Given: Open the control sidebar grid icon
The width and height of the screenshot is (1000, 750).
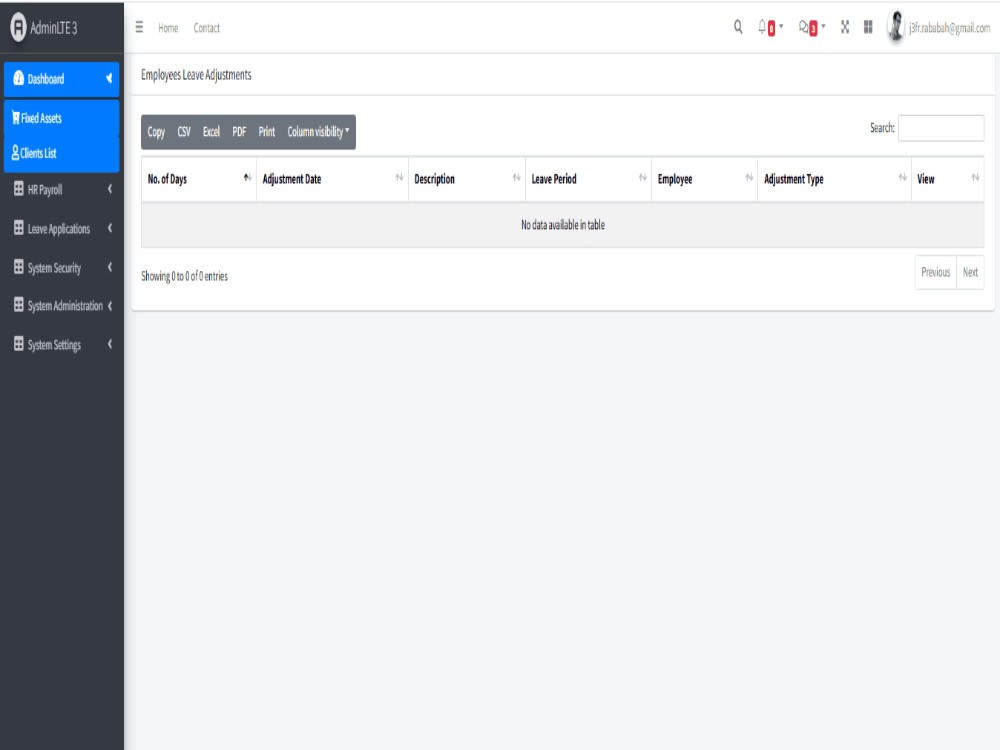Looking at the screenshot, I should point(868,27).
